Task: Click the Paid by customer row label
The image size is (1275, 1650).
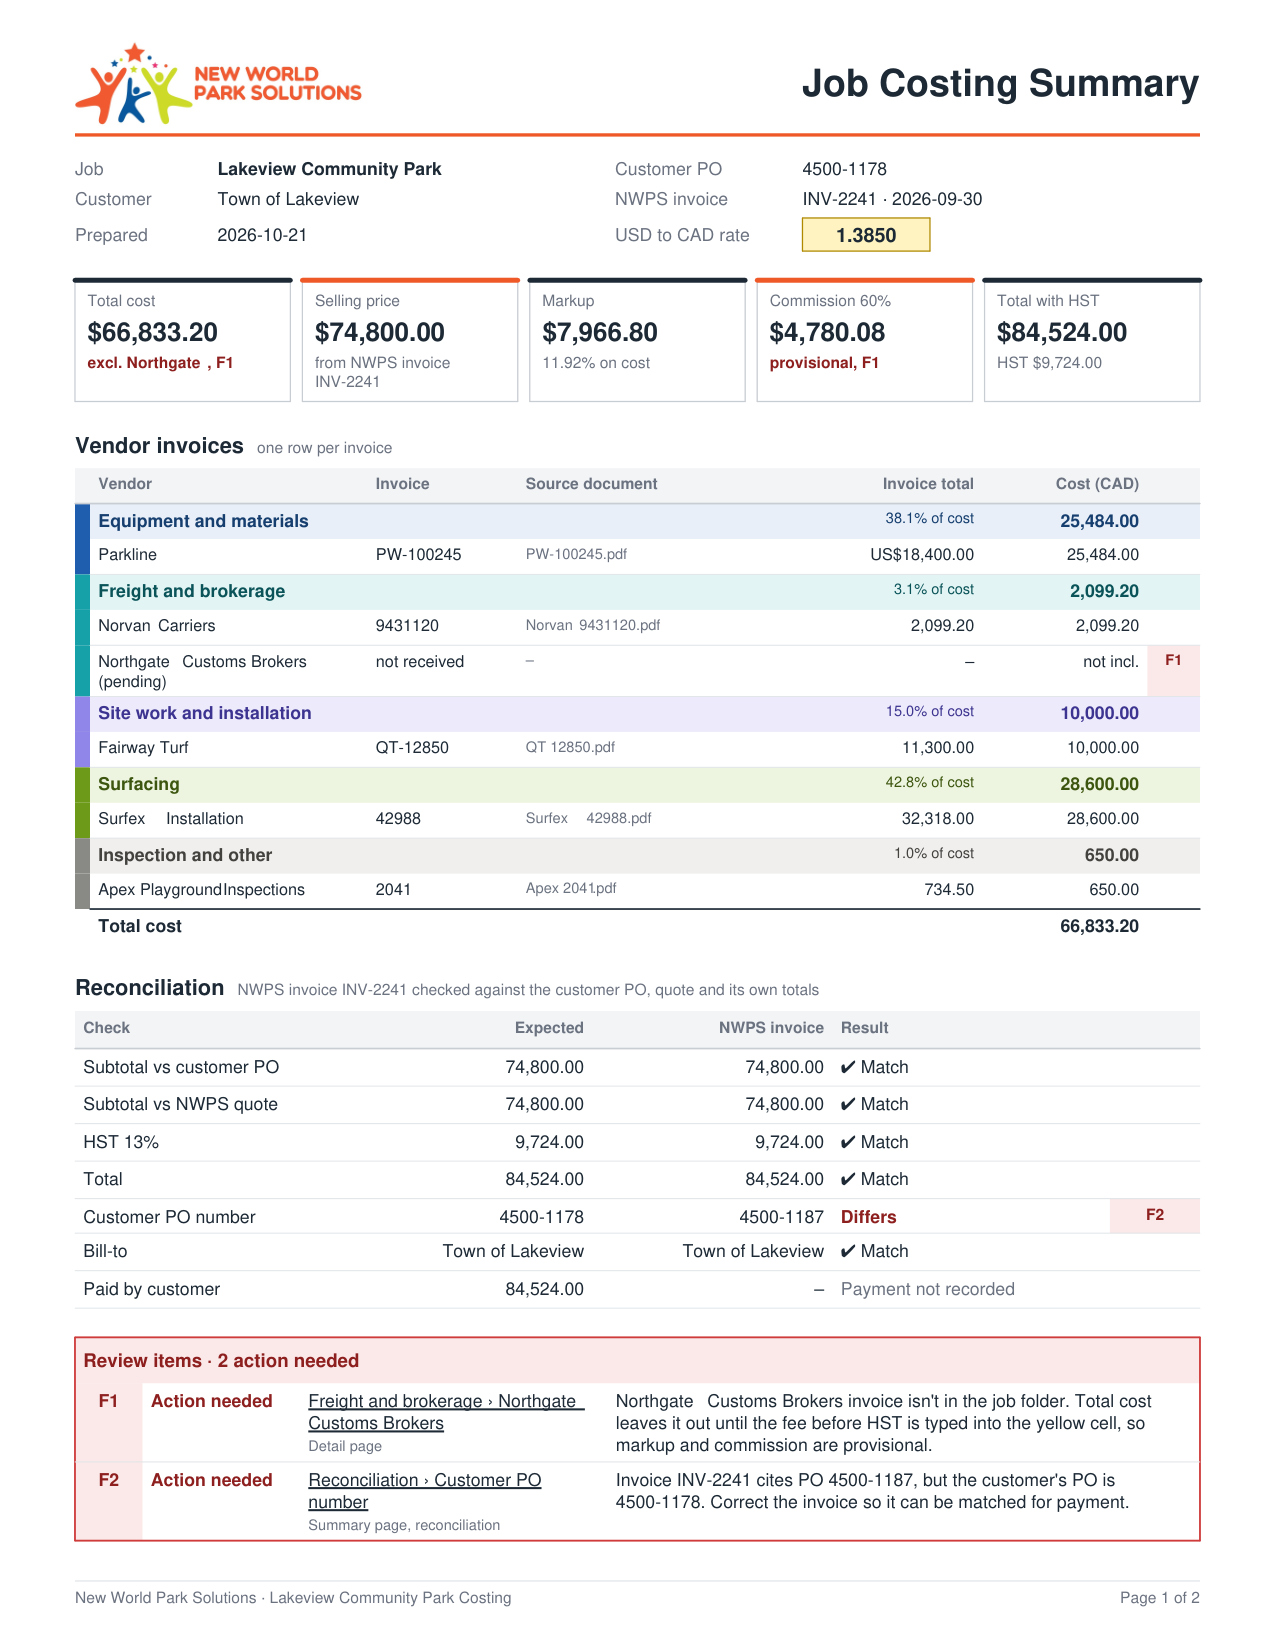Action: (152, 1289)
